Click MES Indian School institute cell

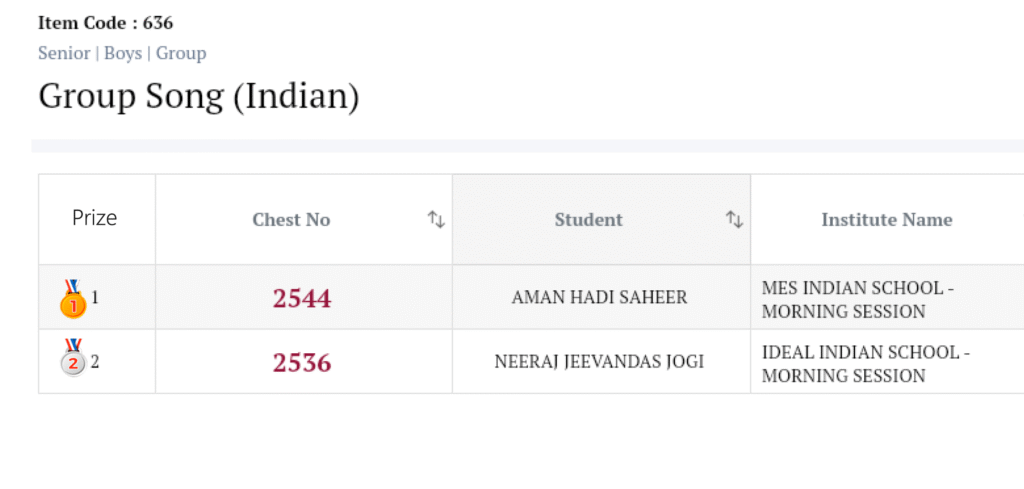pyautogui.click(x=857, y=299)
